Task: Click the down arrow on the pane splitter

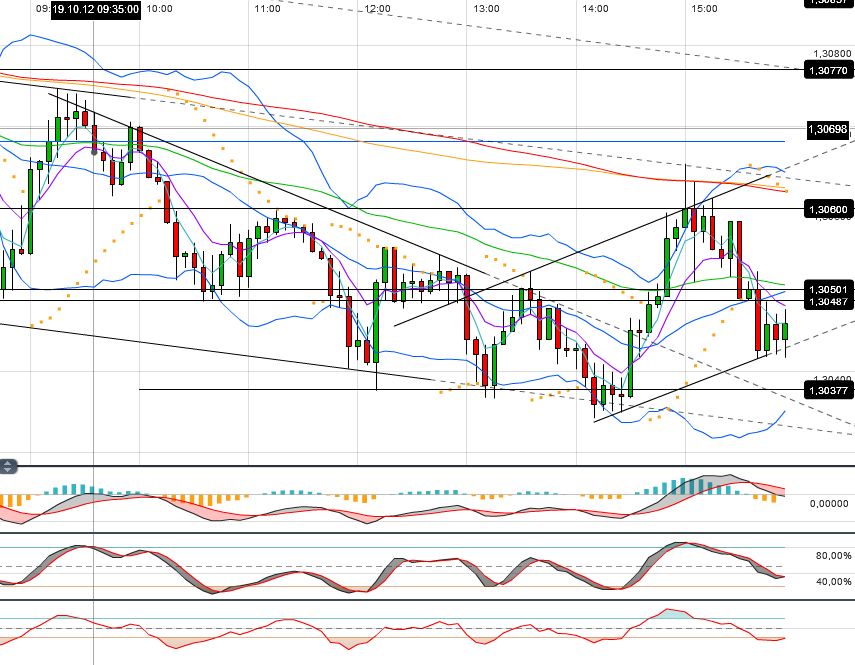Action: click(7, 469)
